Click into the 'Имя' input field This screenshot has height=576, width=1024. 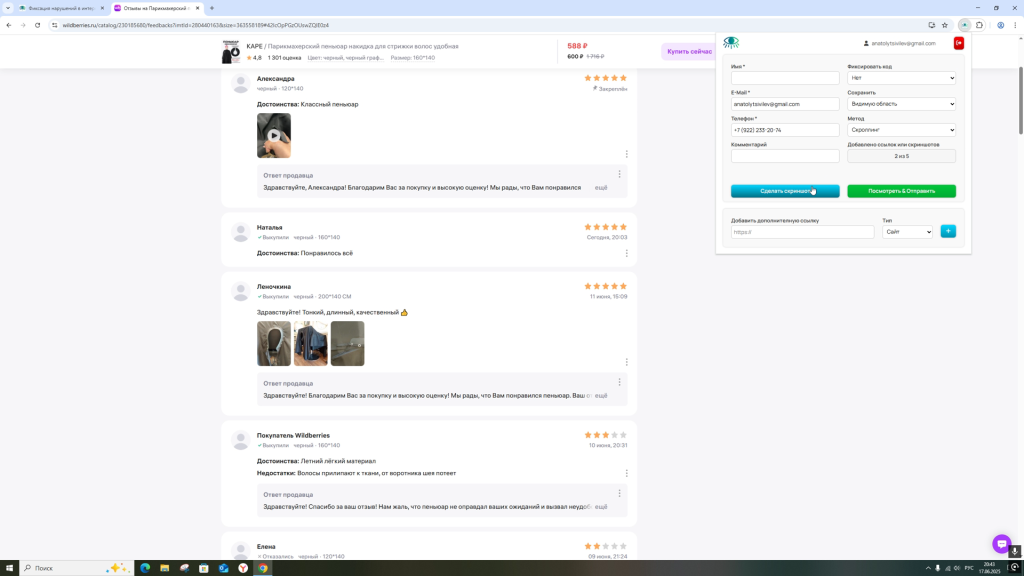[x=785, y=78]
